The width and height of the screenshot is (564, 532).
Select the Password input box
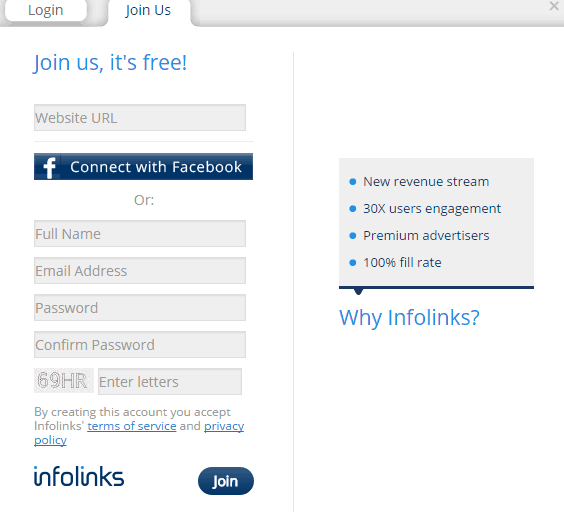pyautogui.click(x=140, y=308)
